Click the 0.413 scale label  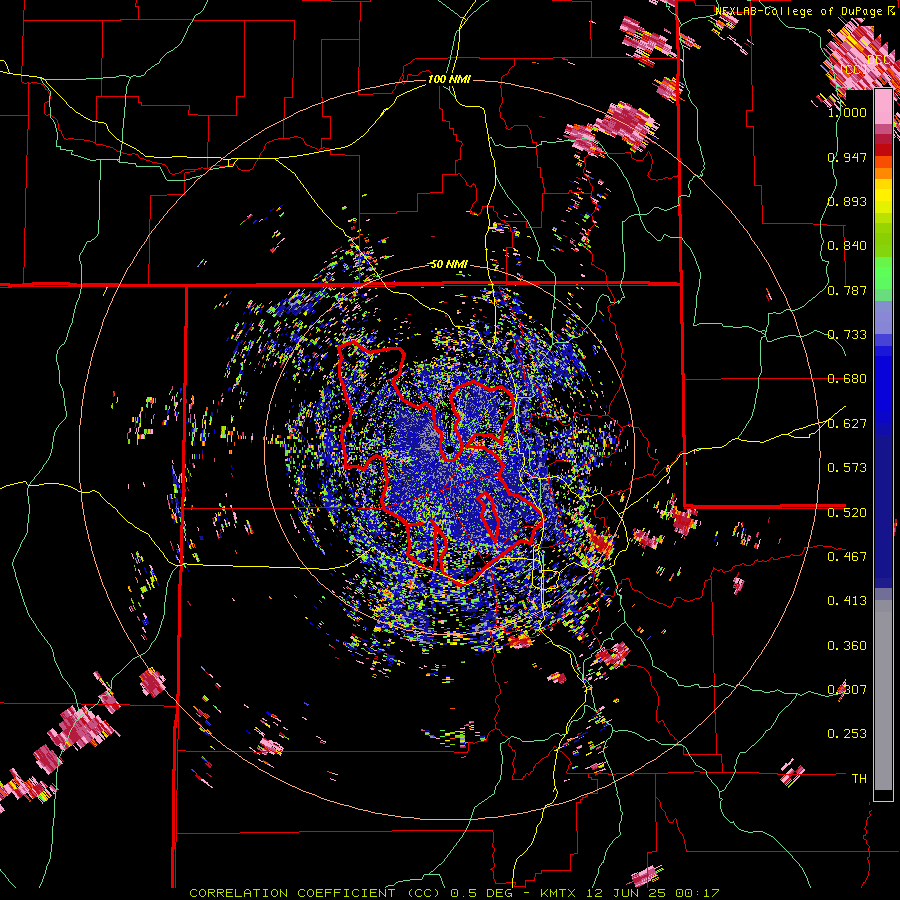[x=847, y=601]
